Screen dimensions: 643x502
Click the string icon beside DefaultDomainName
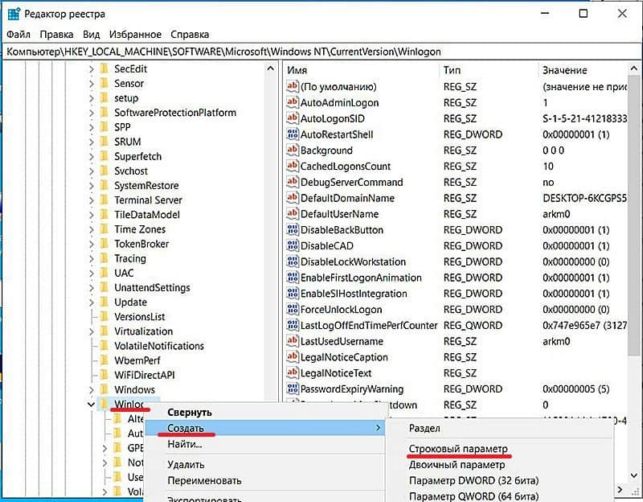click(292, 198)
